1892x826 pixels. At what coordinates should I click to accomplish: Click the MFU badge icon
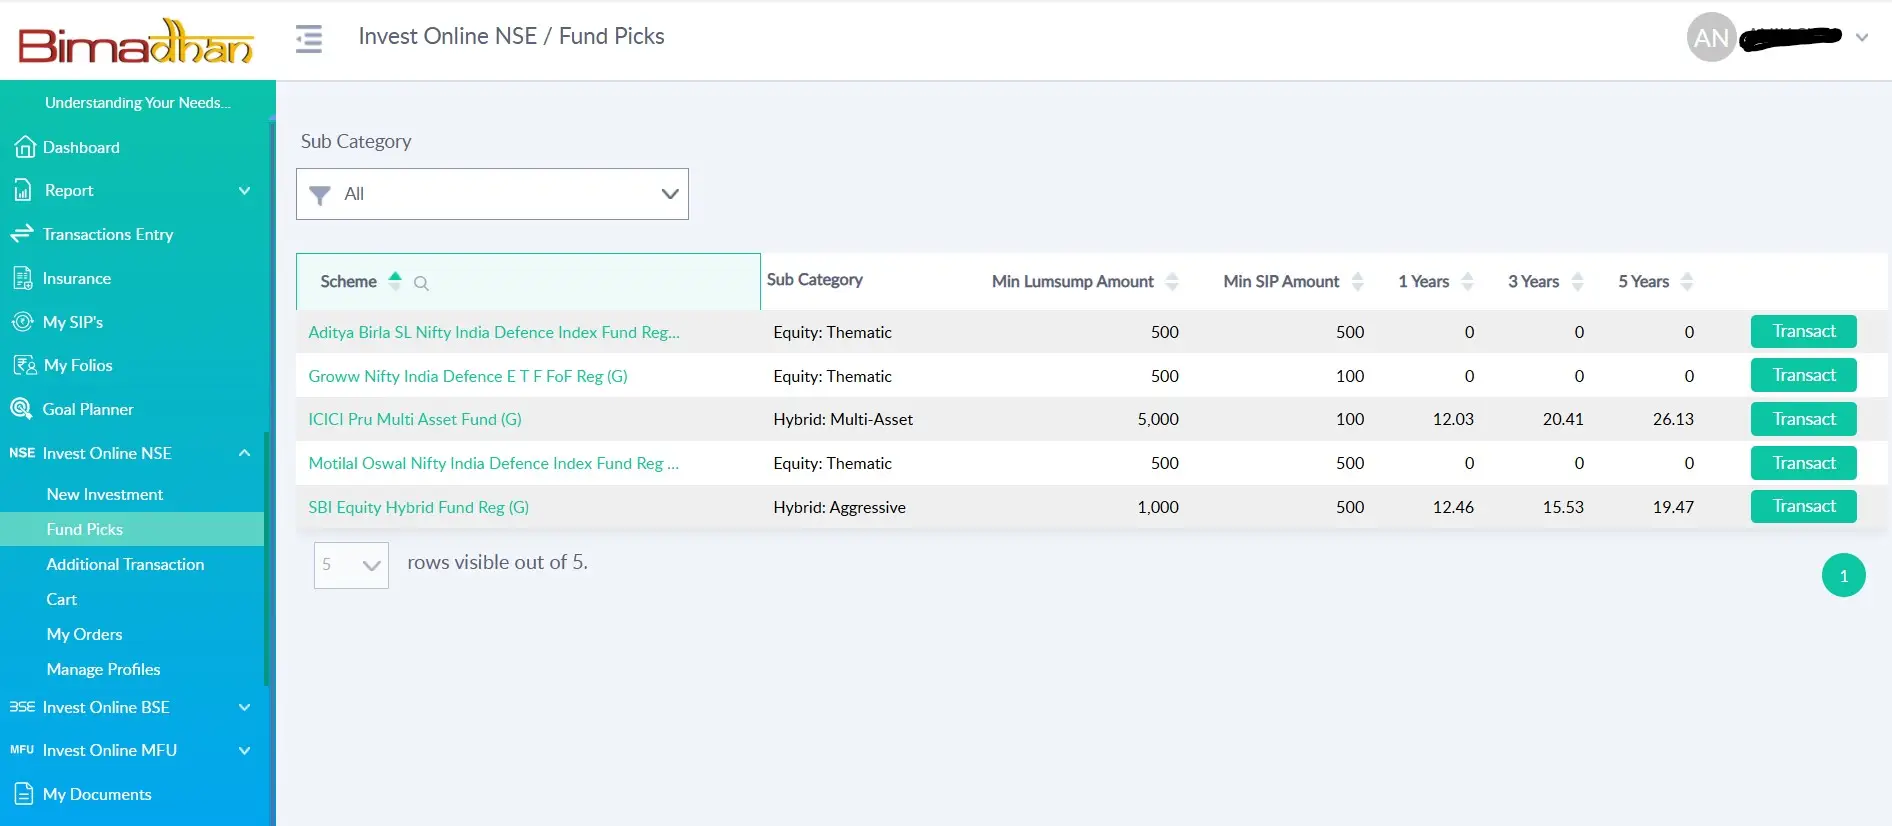pyautogui.click(x=22, y=750)
